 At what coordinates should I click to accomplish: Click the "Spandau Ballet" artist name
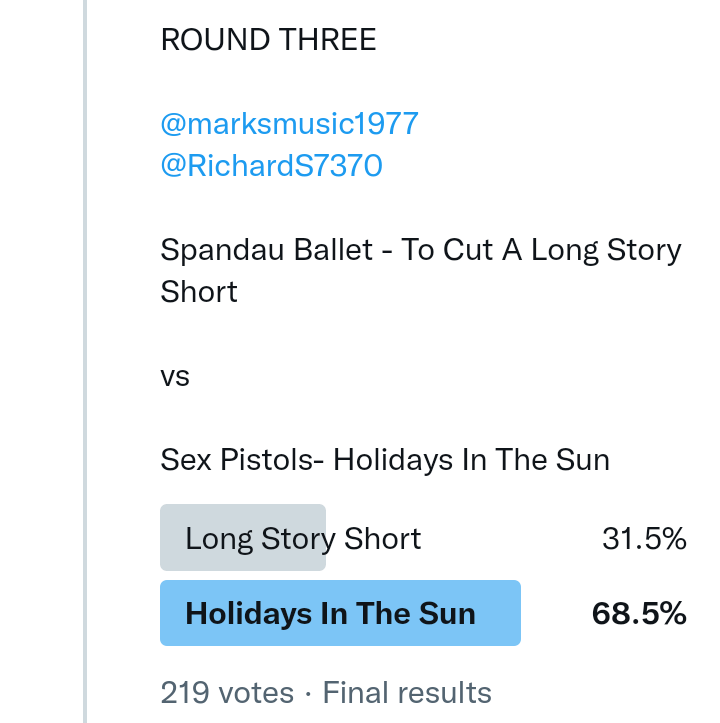pyautogui.click(x=266, y=249)
